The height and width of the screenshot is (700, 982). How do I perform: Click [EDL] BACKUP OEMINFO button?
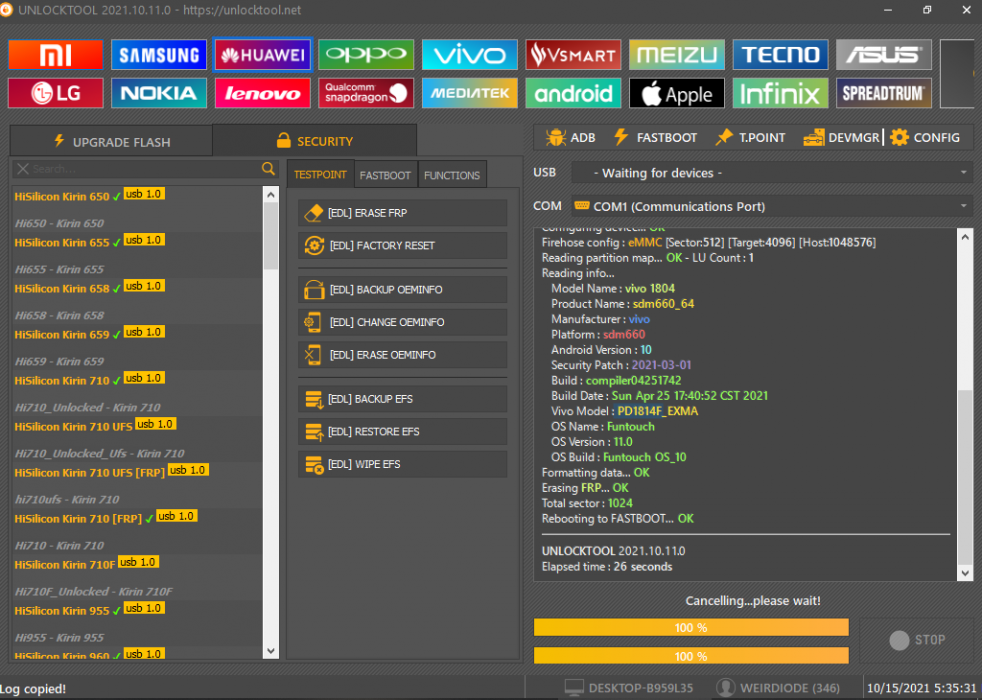(403, 290)
